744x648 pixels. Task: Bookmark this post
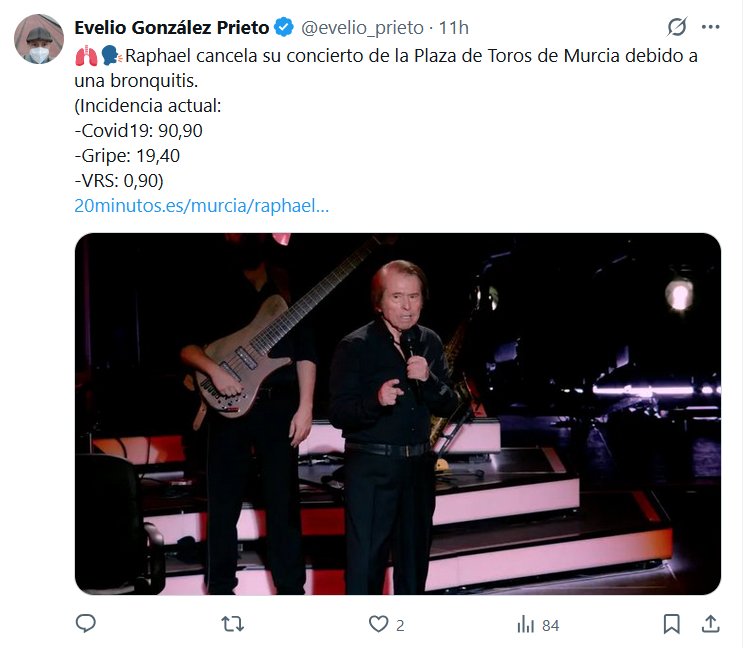672,624
